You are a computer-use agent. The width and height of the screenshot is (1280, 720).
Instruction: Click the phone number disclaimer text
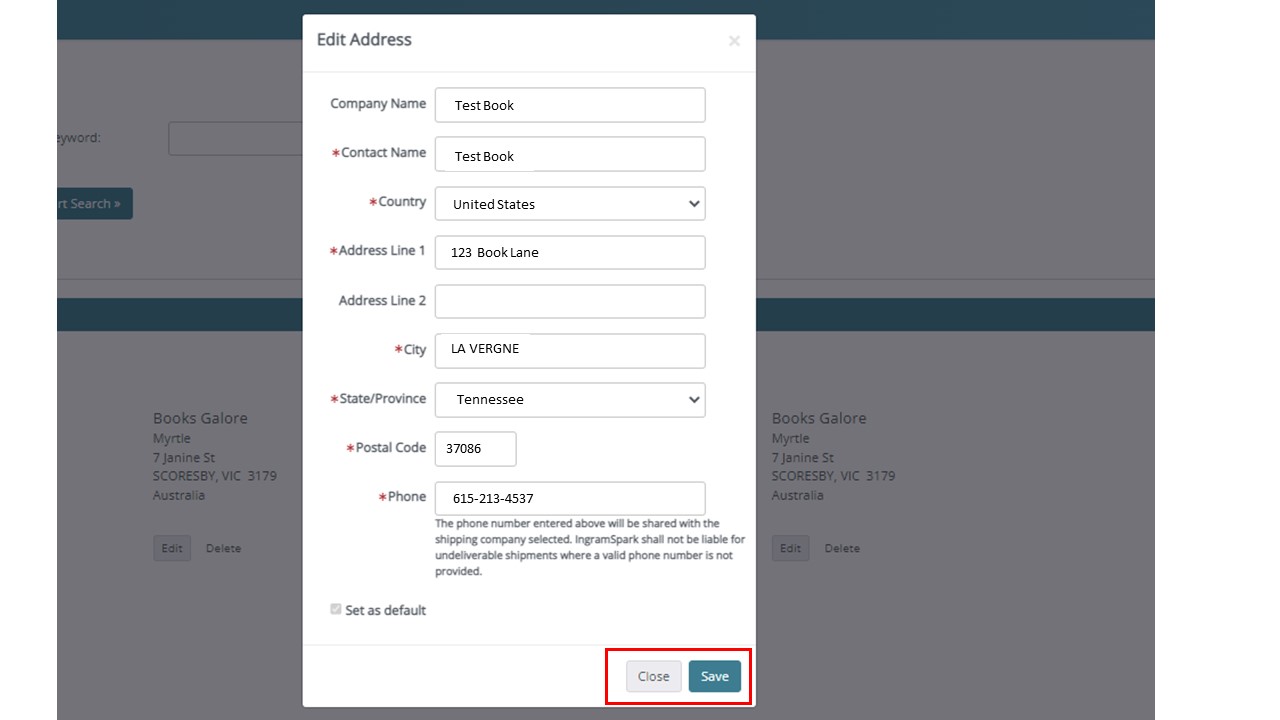590,547
